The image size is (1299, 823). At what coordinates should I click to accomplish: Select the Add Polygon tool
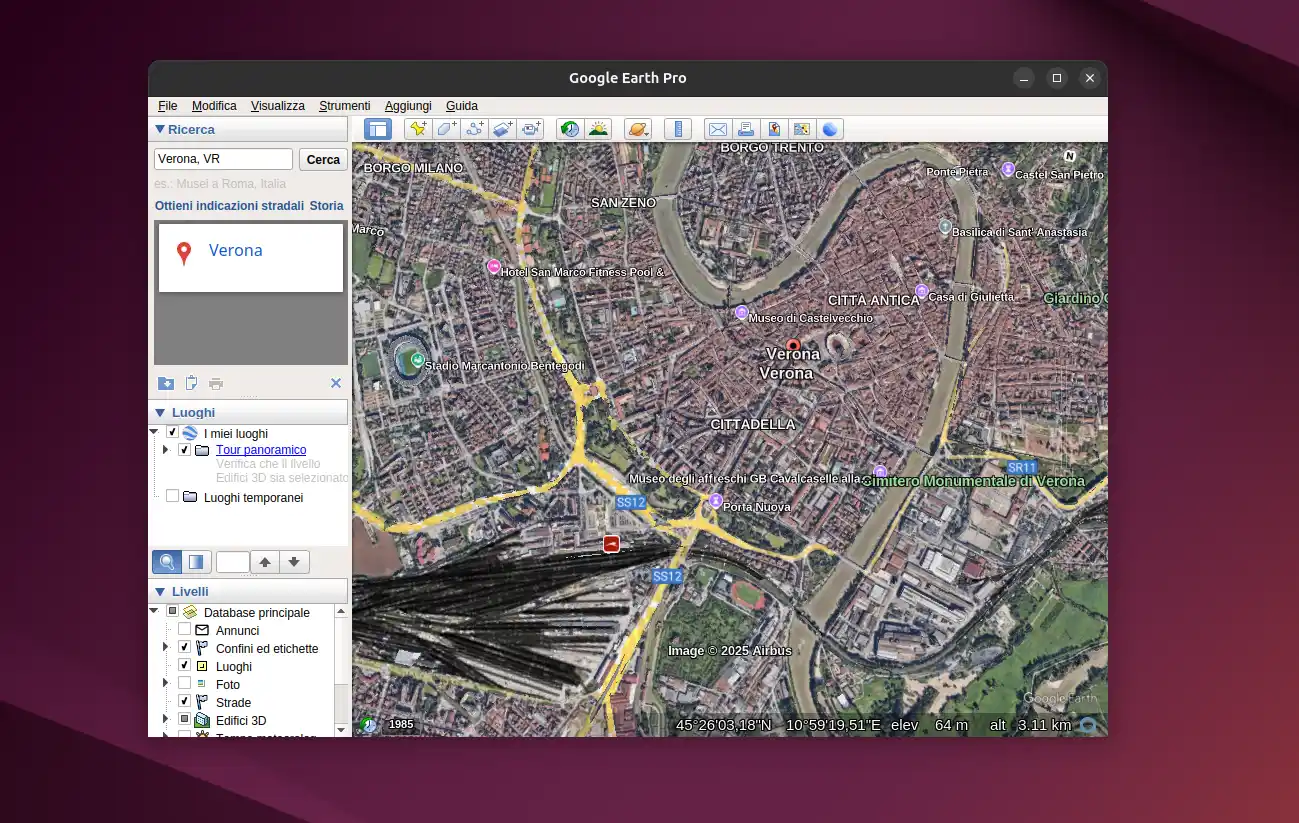pyautogui.click(x=446, y=129)
